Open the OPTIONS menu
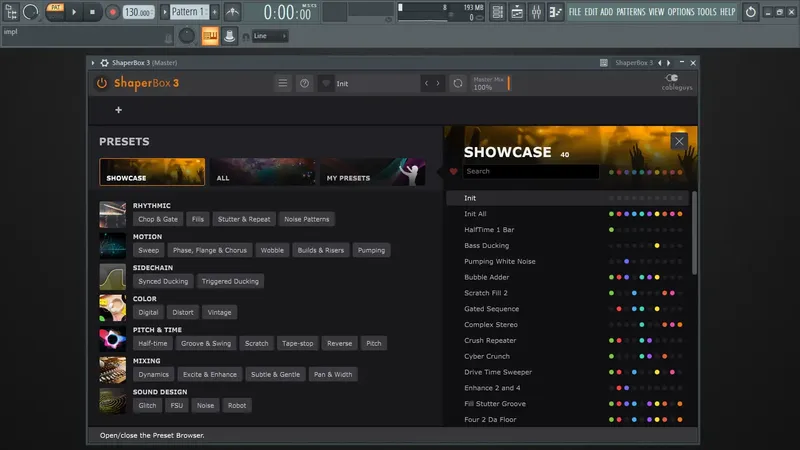 [x=681, y=12]
